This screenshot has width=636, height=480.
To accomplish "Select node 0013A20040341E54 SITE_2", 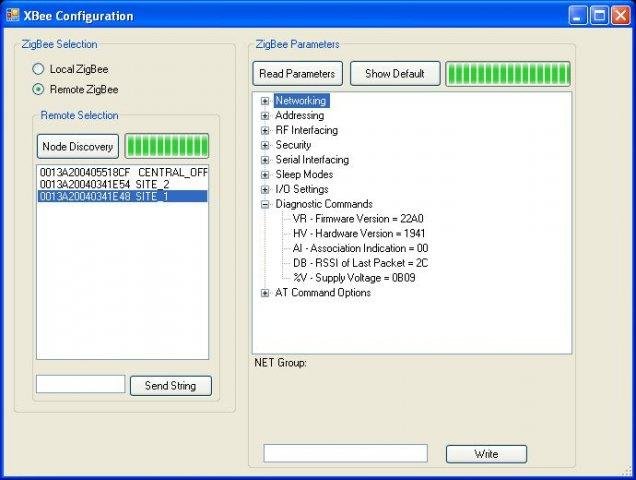I will click(122, 184).
